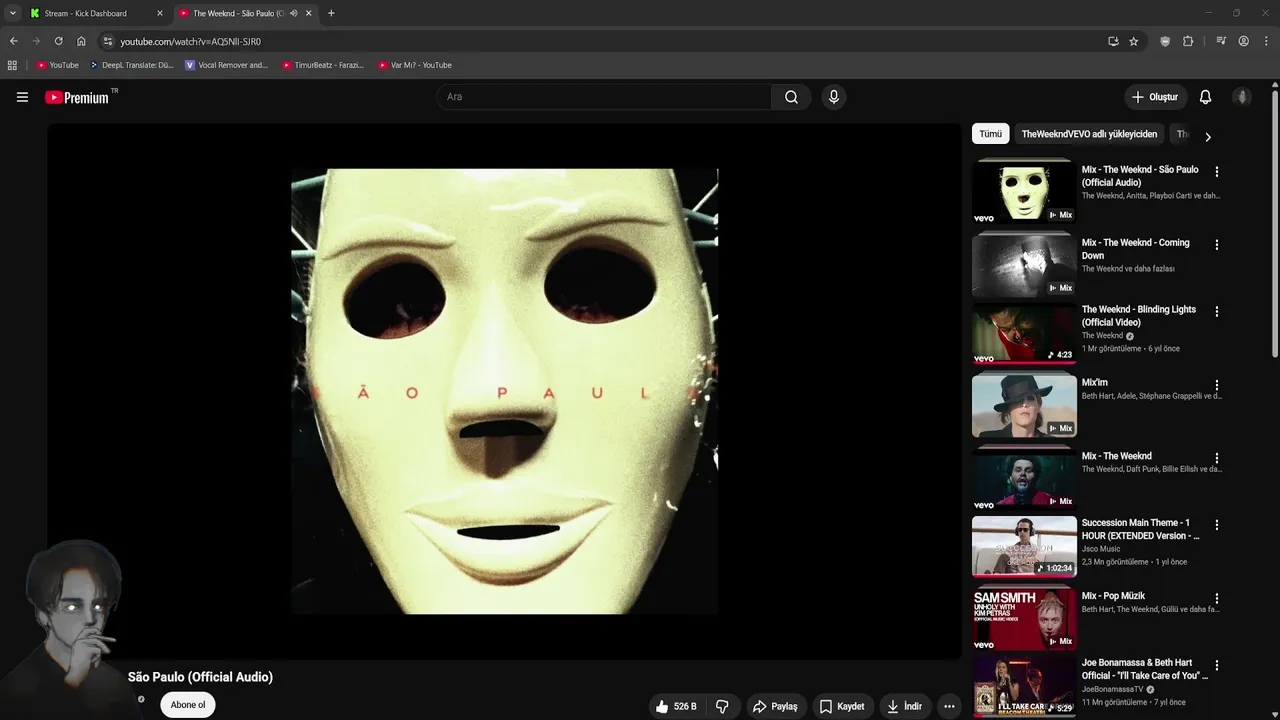Open options for Succession Main Theme suggestion
This screenshot has width=1280, height=720.
click(1216, 525)
